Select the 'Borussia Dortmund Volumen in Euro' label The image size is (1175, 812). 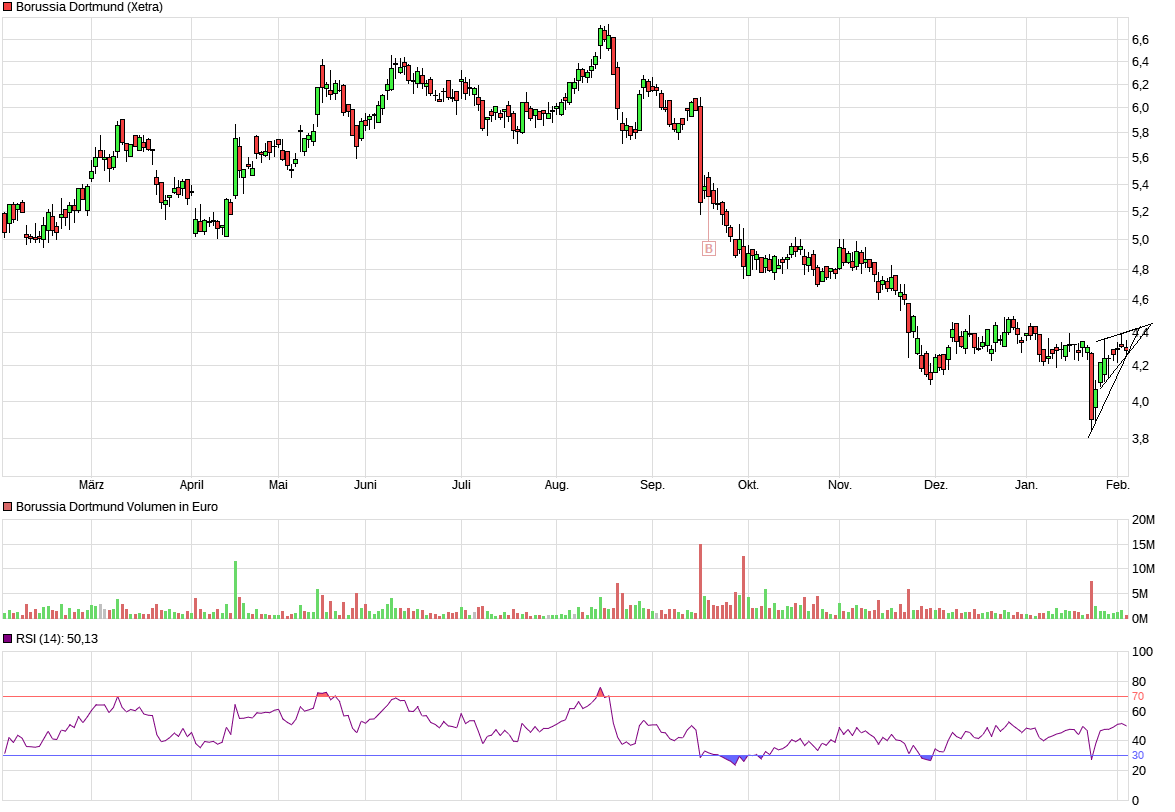point(117,507)
